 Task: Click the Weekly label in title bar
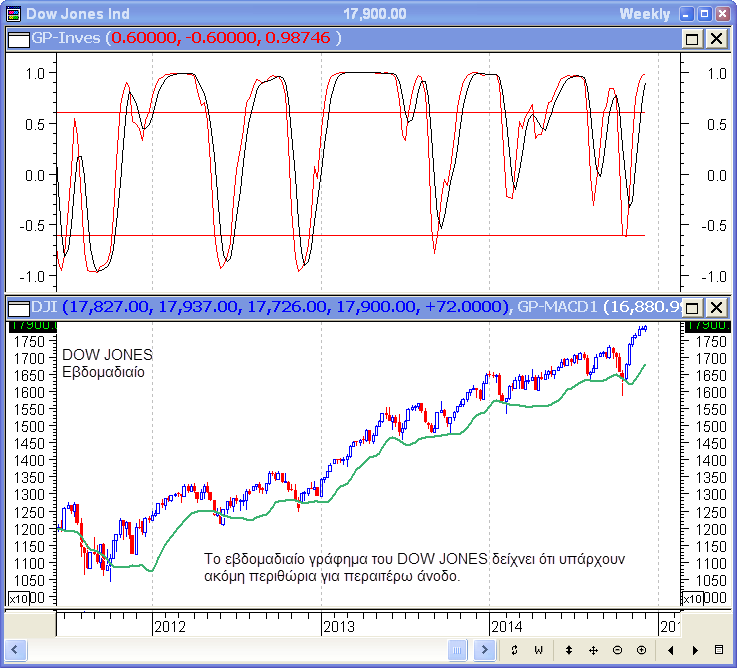click(x=644, y=13)
